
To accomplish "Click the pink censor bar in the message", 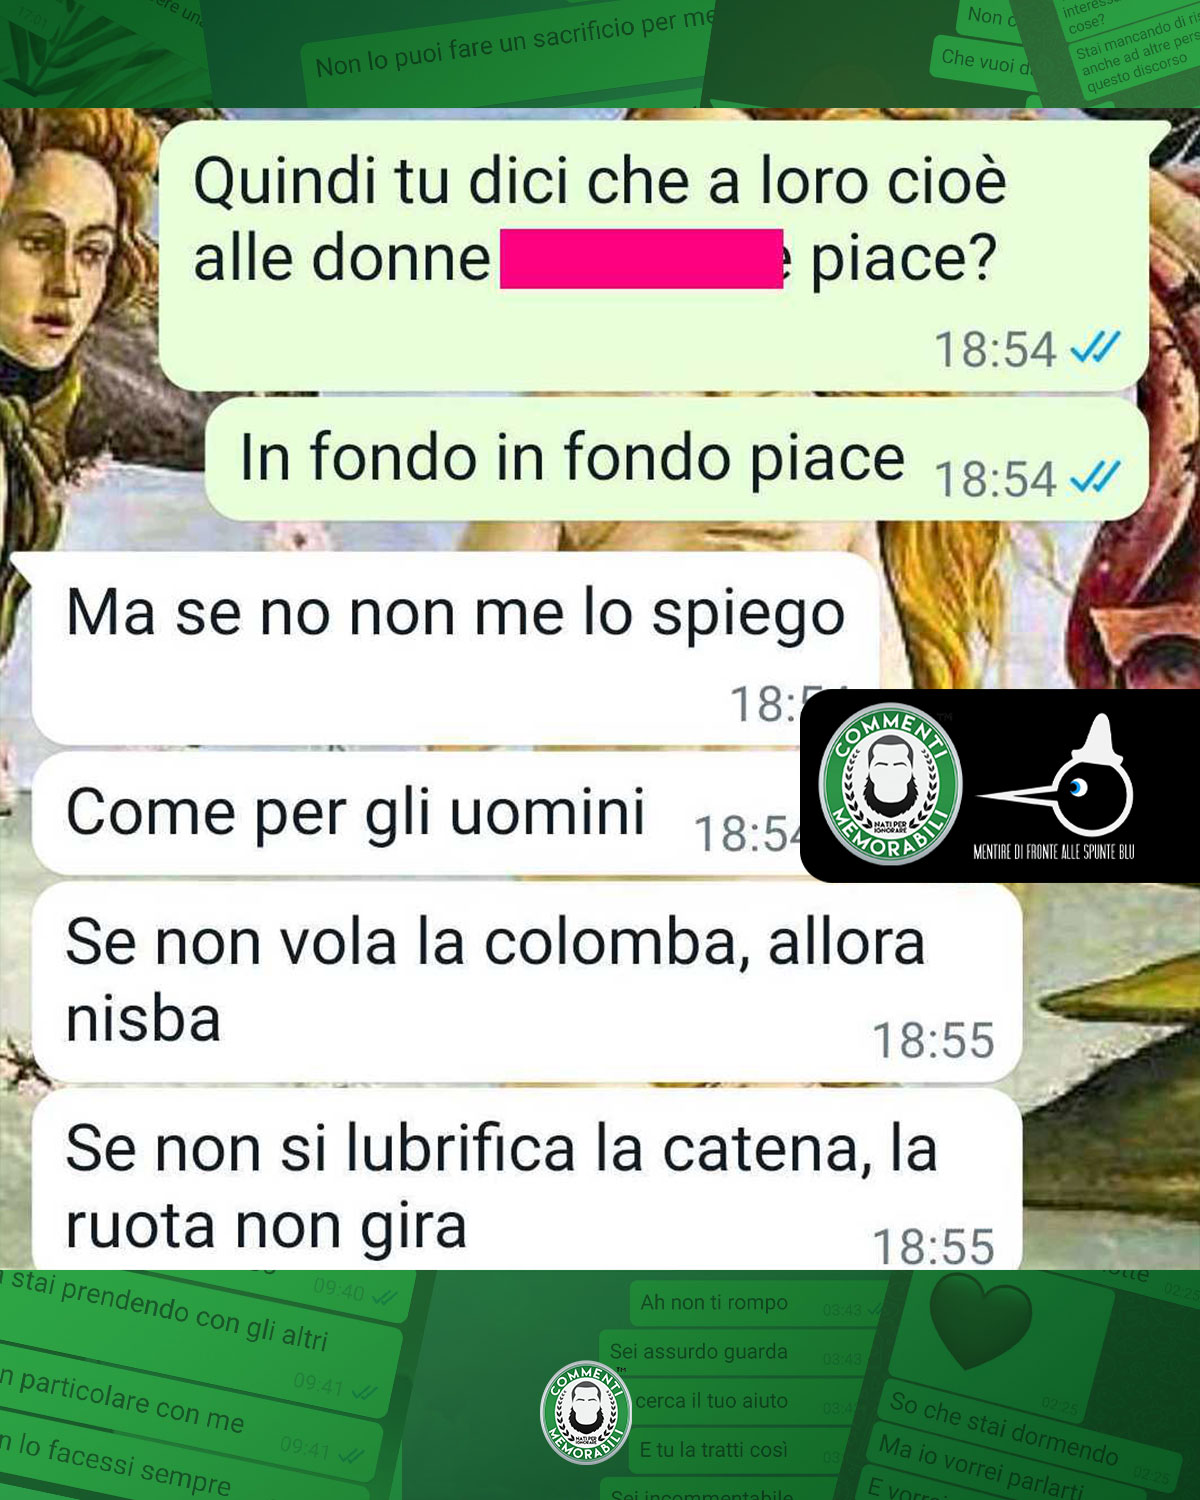I will coord(641,259).
